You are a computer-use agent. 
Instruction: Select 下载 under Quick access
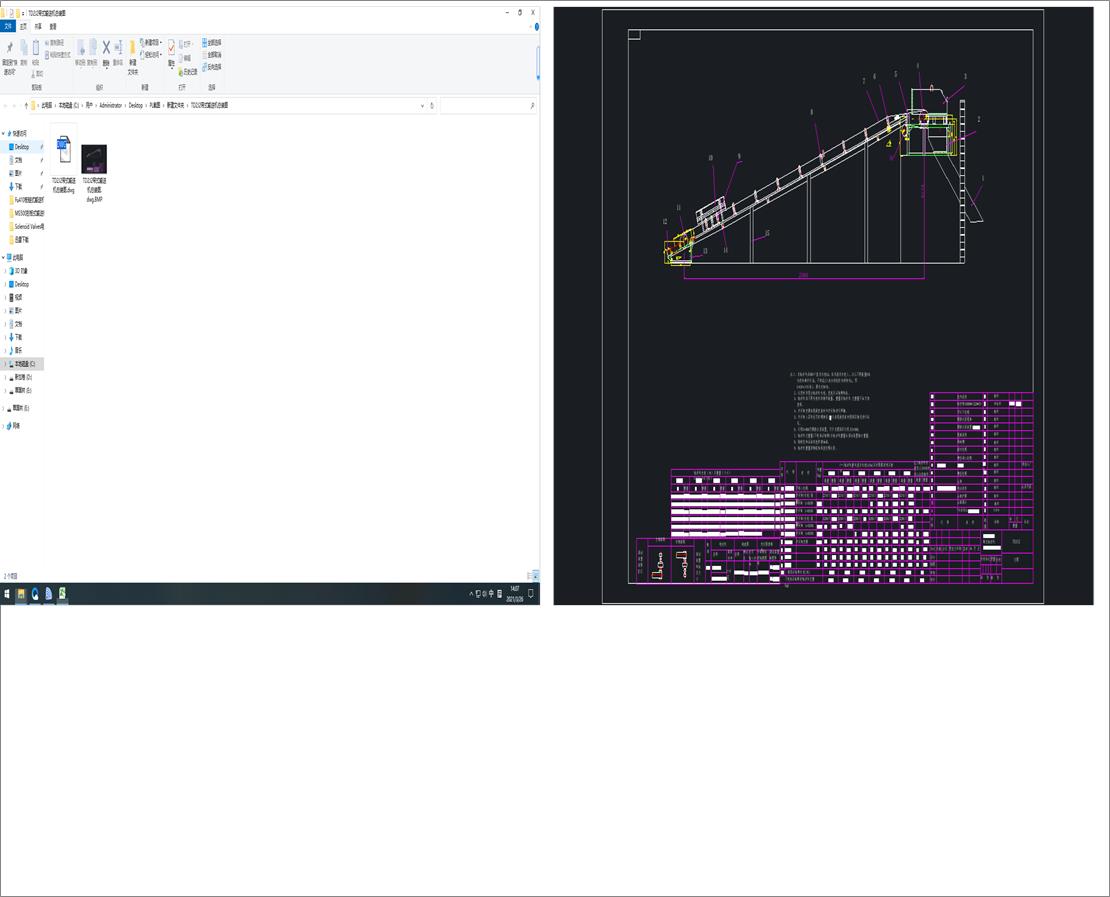[18, 186]
